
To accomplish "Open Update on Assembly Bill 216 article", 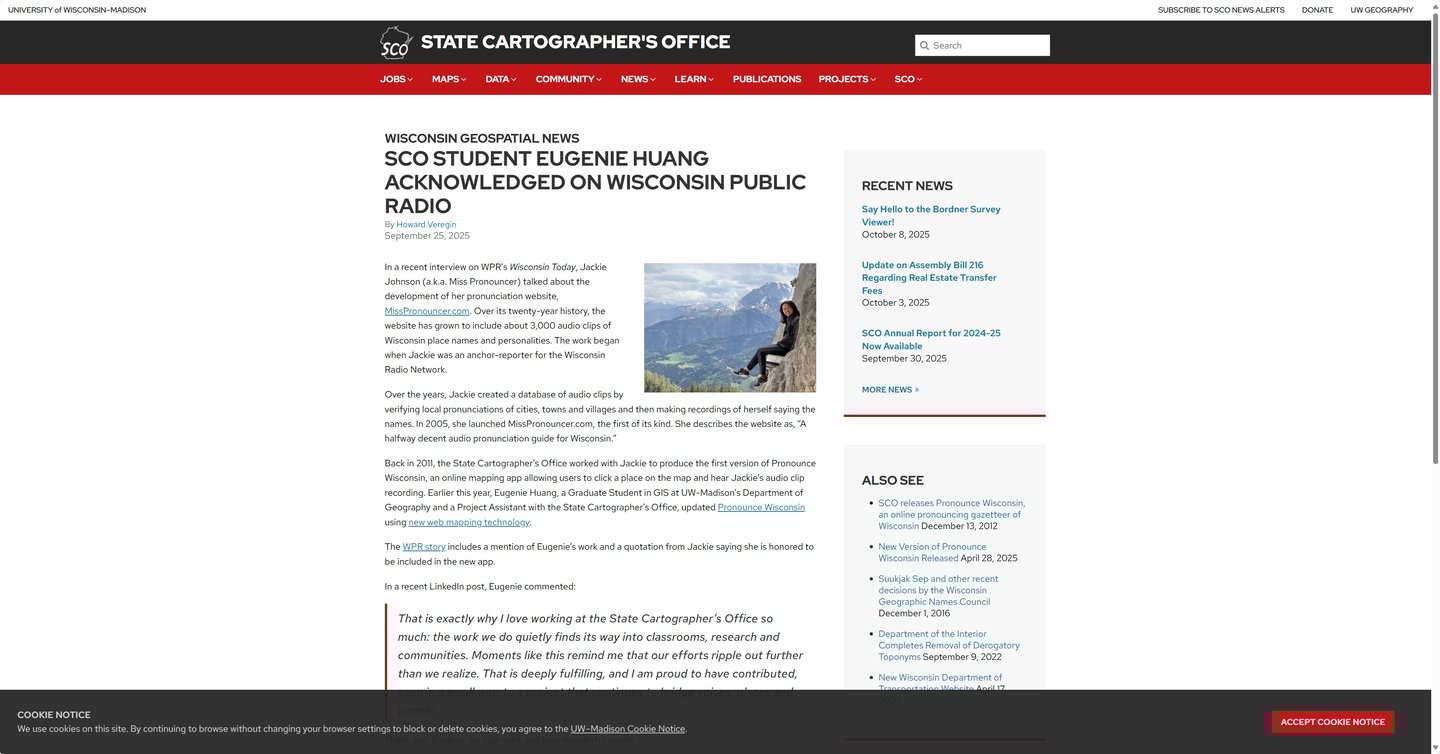I will [929, 277].
